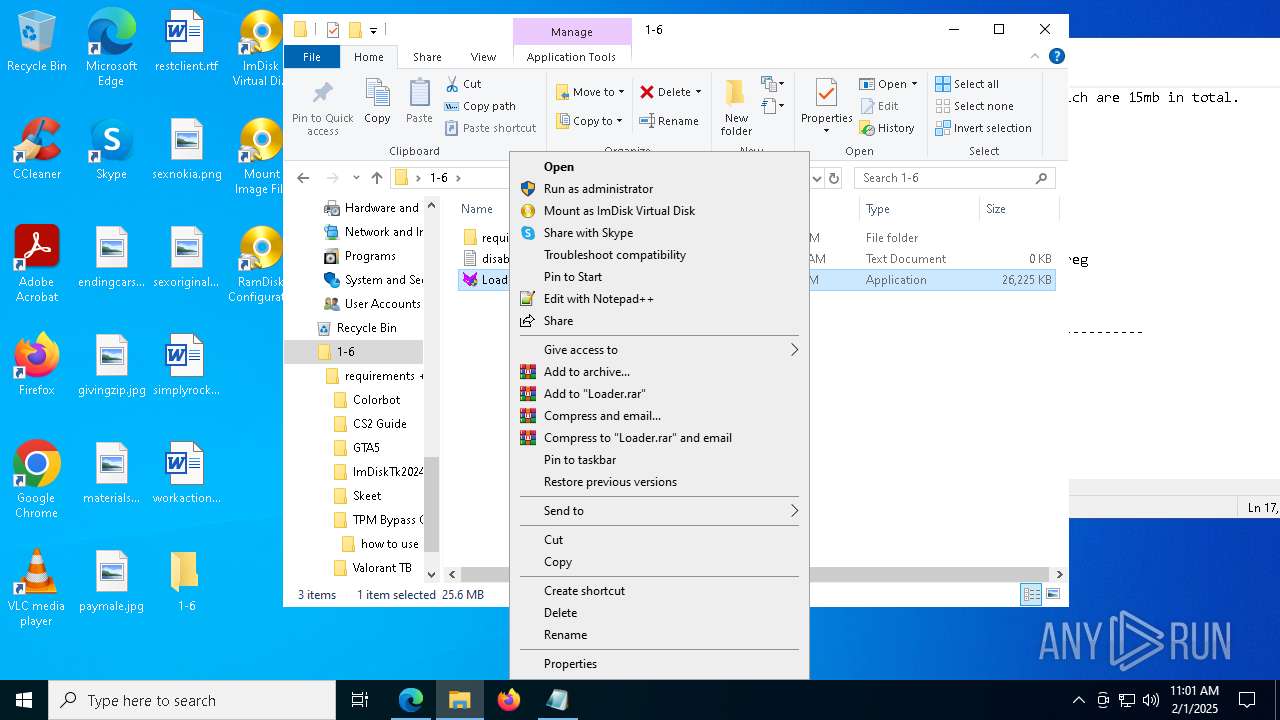Click the New folder icon

(x=736, y=93)
